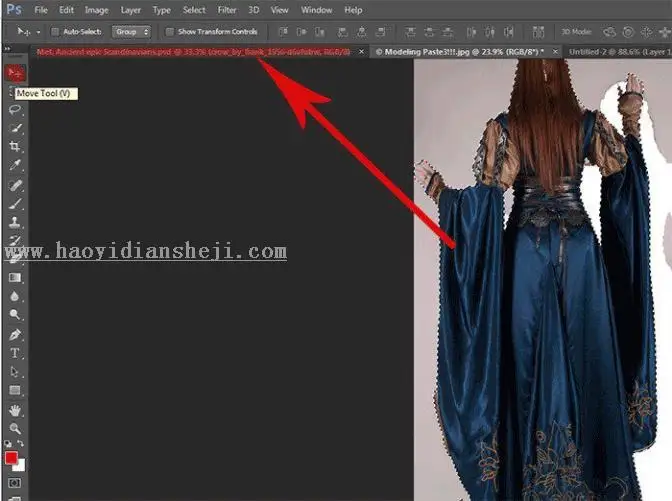Enable the Auto-Select checkbox

(x=55, y=32)
